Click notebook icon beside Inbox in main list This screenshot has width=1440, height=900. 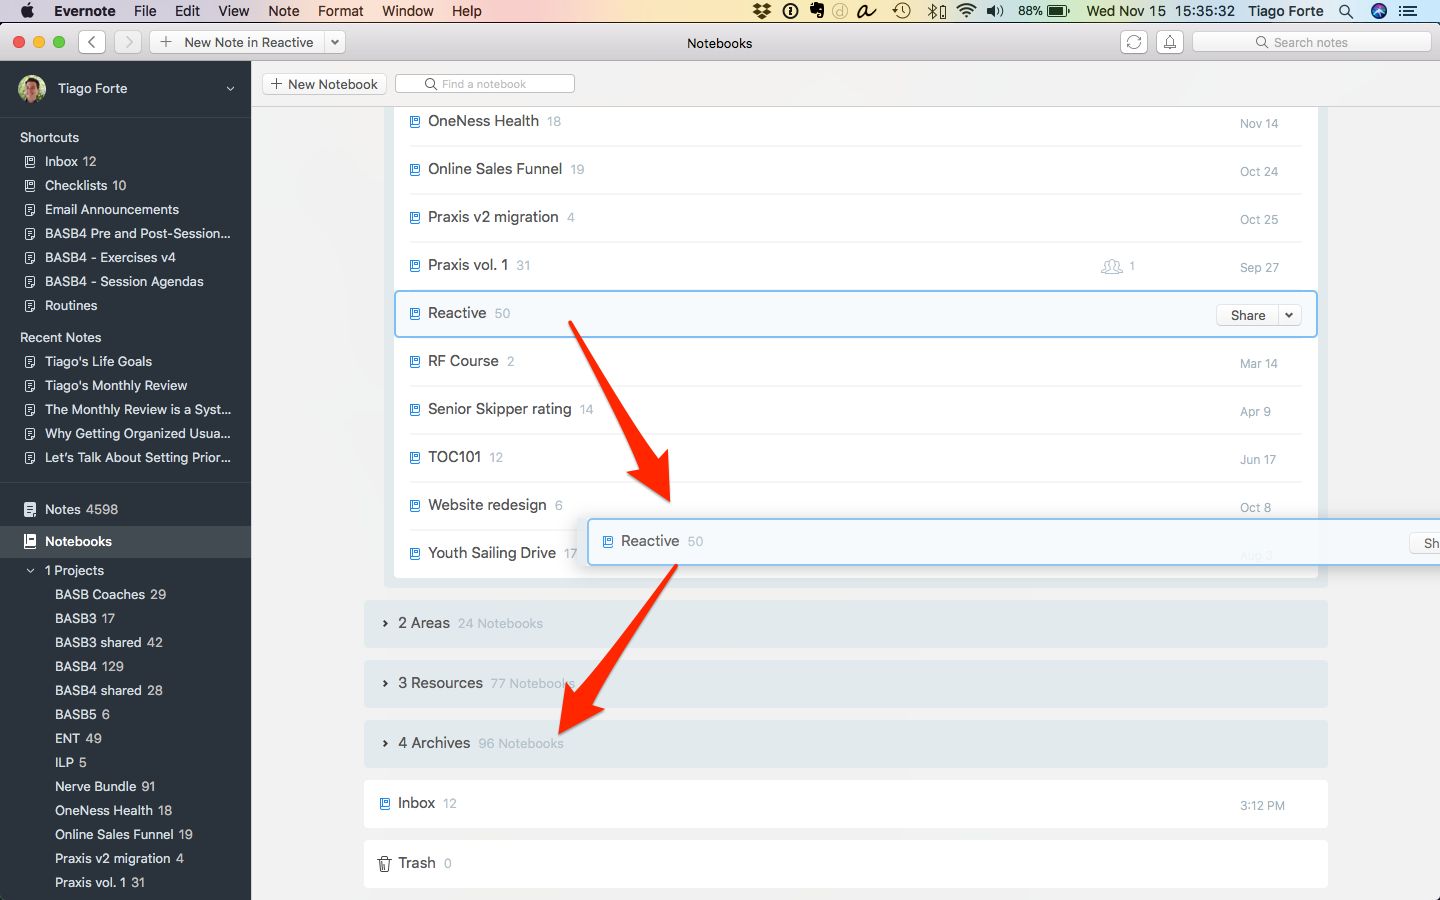(384, 803)
